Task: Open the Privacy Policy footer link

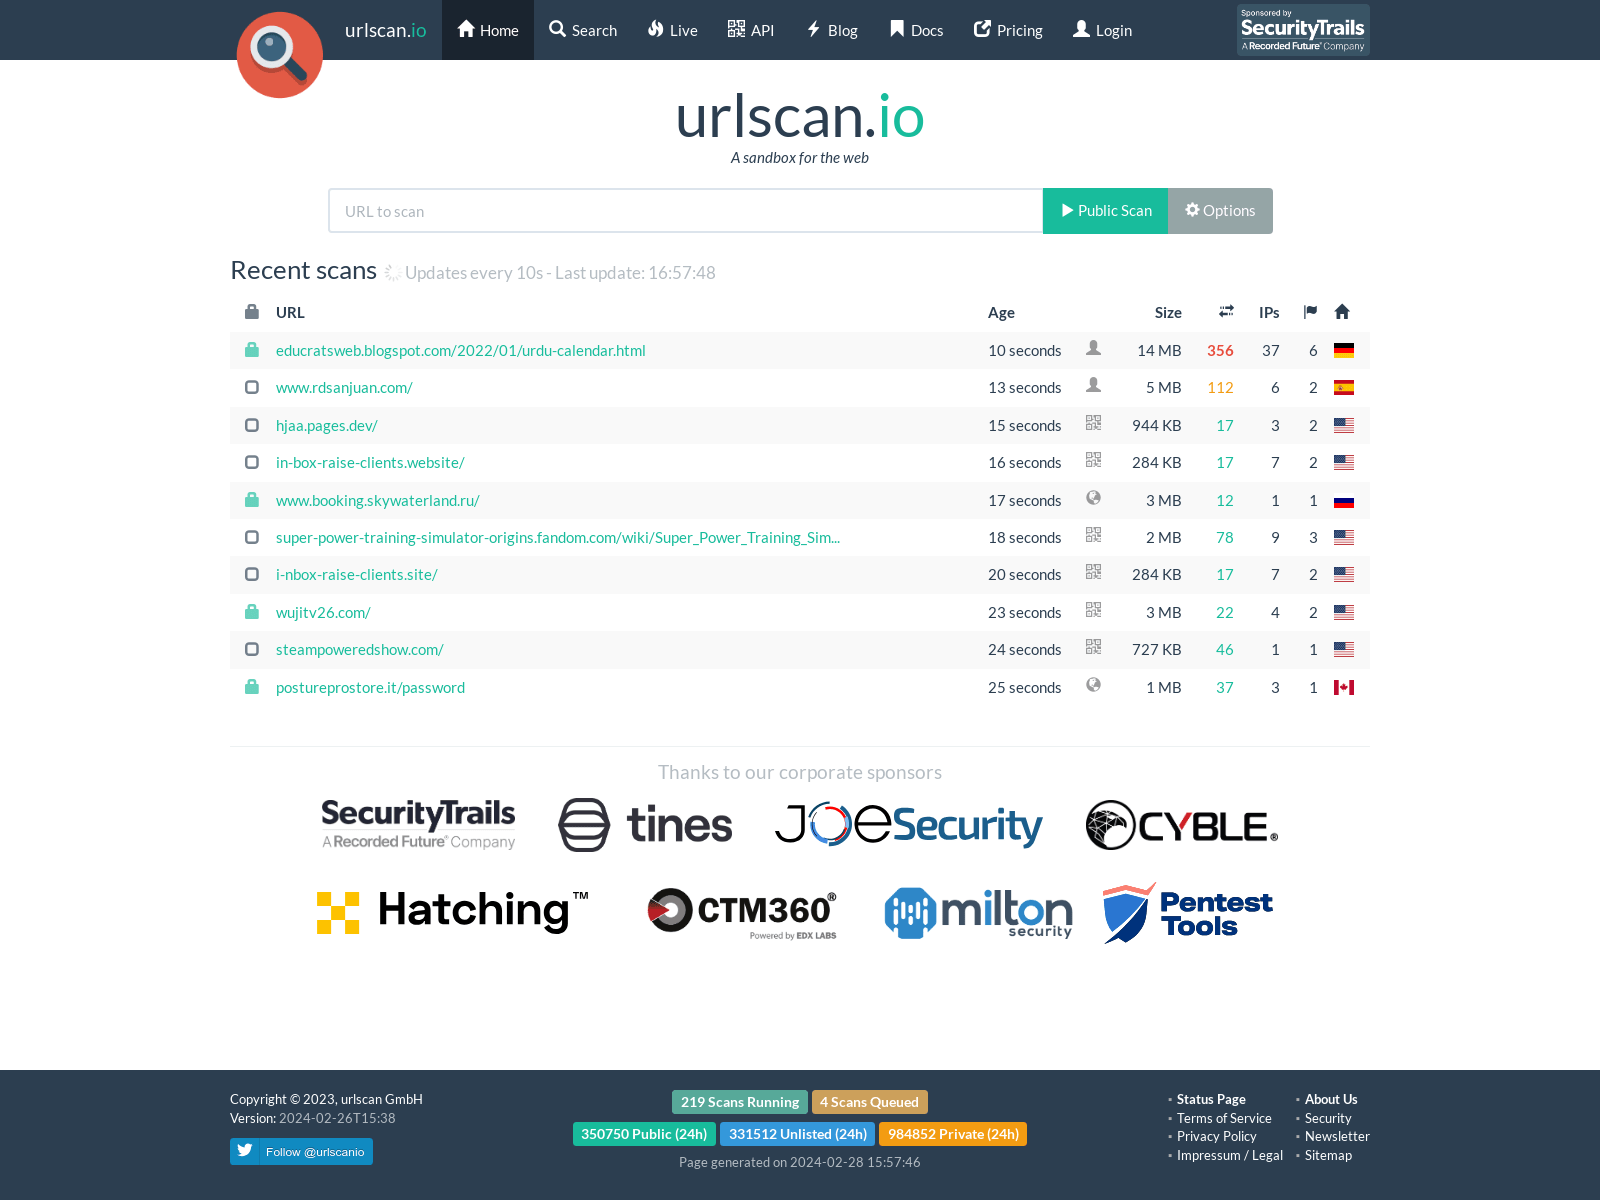Action: tap(1216, 1136)
